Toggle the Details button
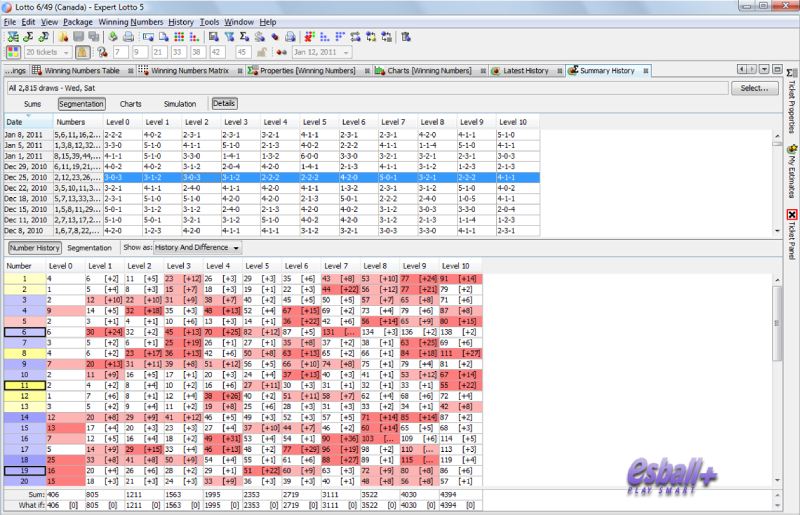 point(224,104)
